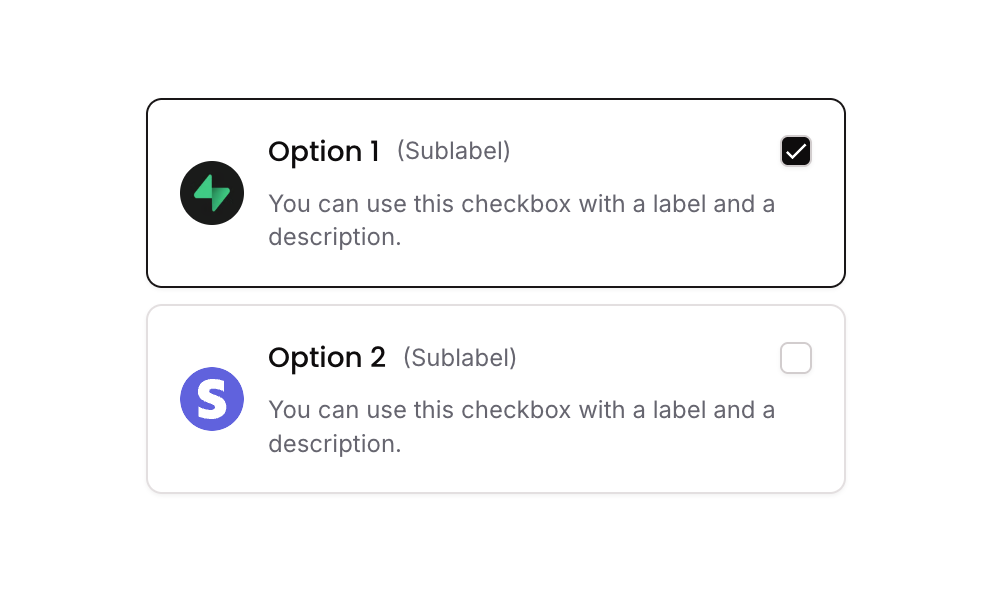Click "description." on Option 1's second line

[334, 238]
